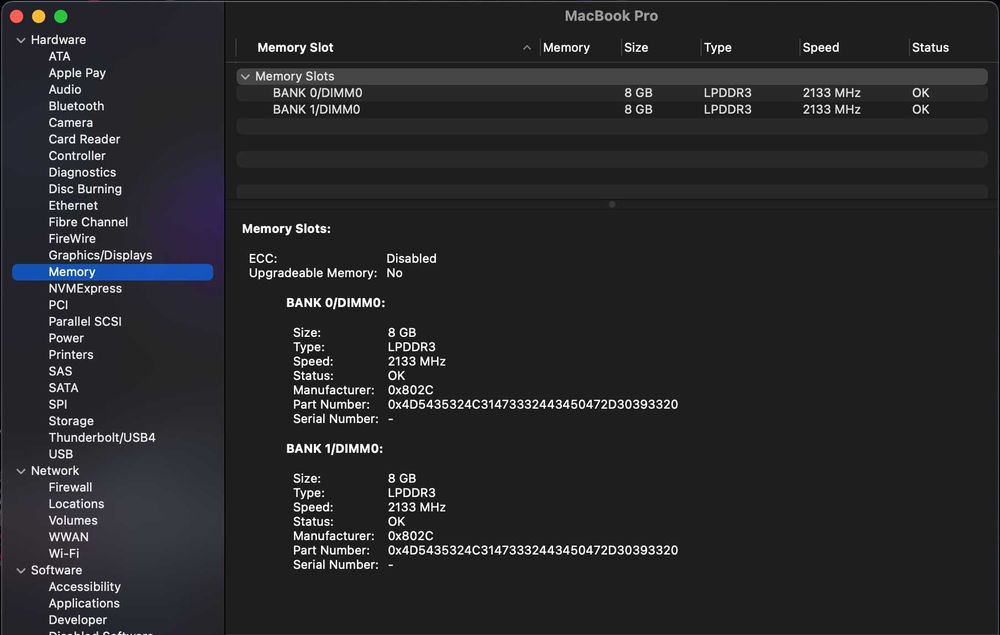
Task: Select Parallel SCSI entry
Action: (x=85, y=321)
